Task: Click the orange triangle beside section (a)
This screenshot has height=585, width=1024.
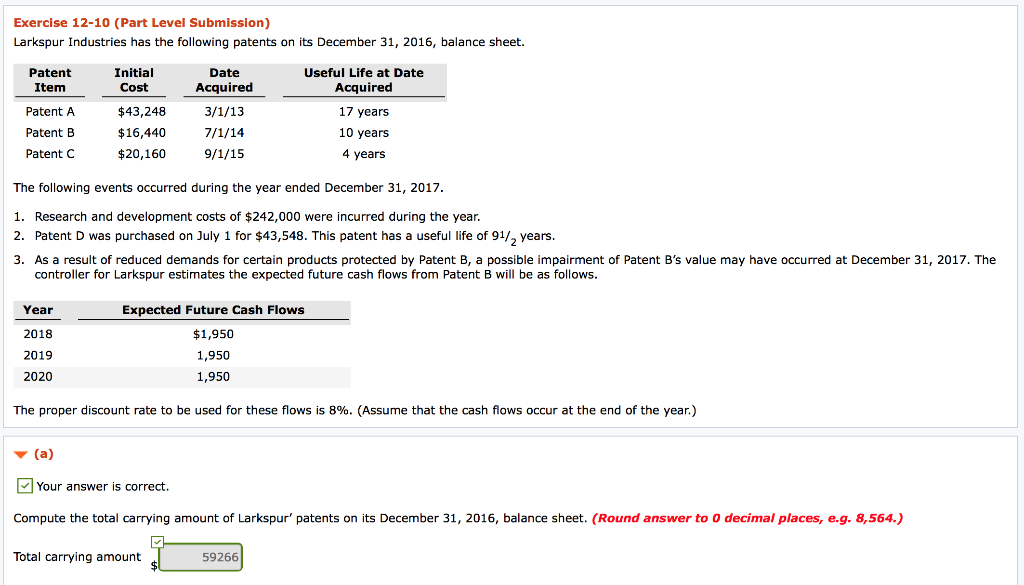Action: tap(21, 453)
